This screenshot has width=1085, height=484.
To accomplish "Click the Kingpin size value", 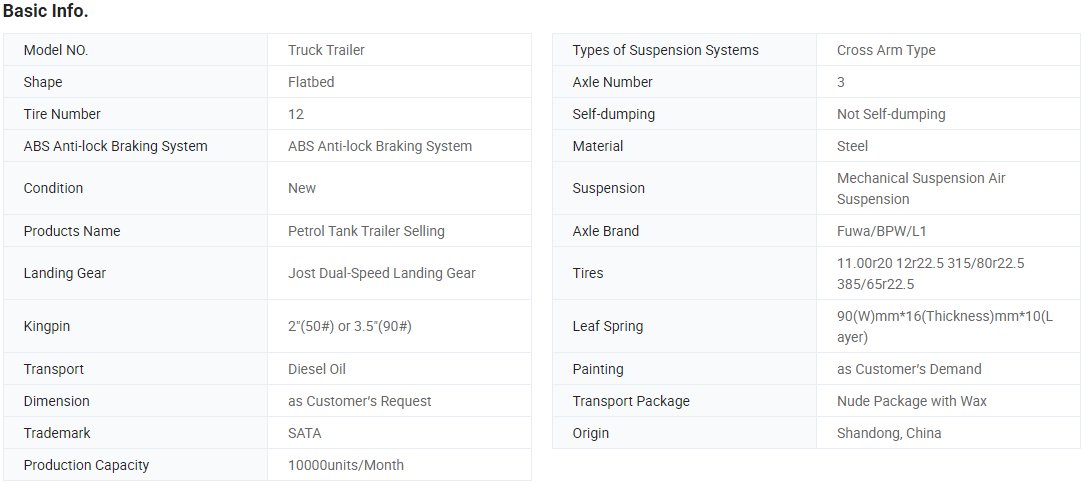I will pyautogui.click(x=349, y=326).
